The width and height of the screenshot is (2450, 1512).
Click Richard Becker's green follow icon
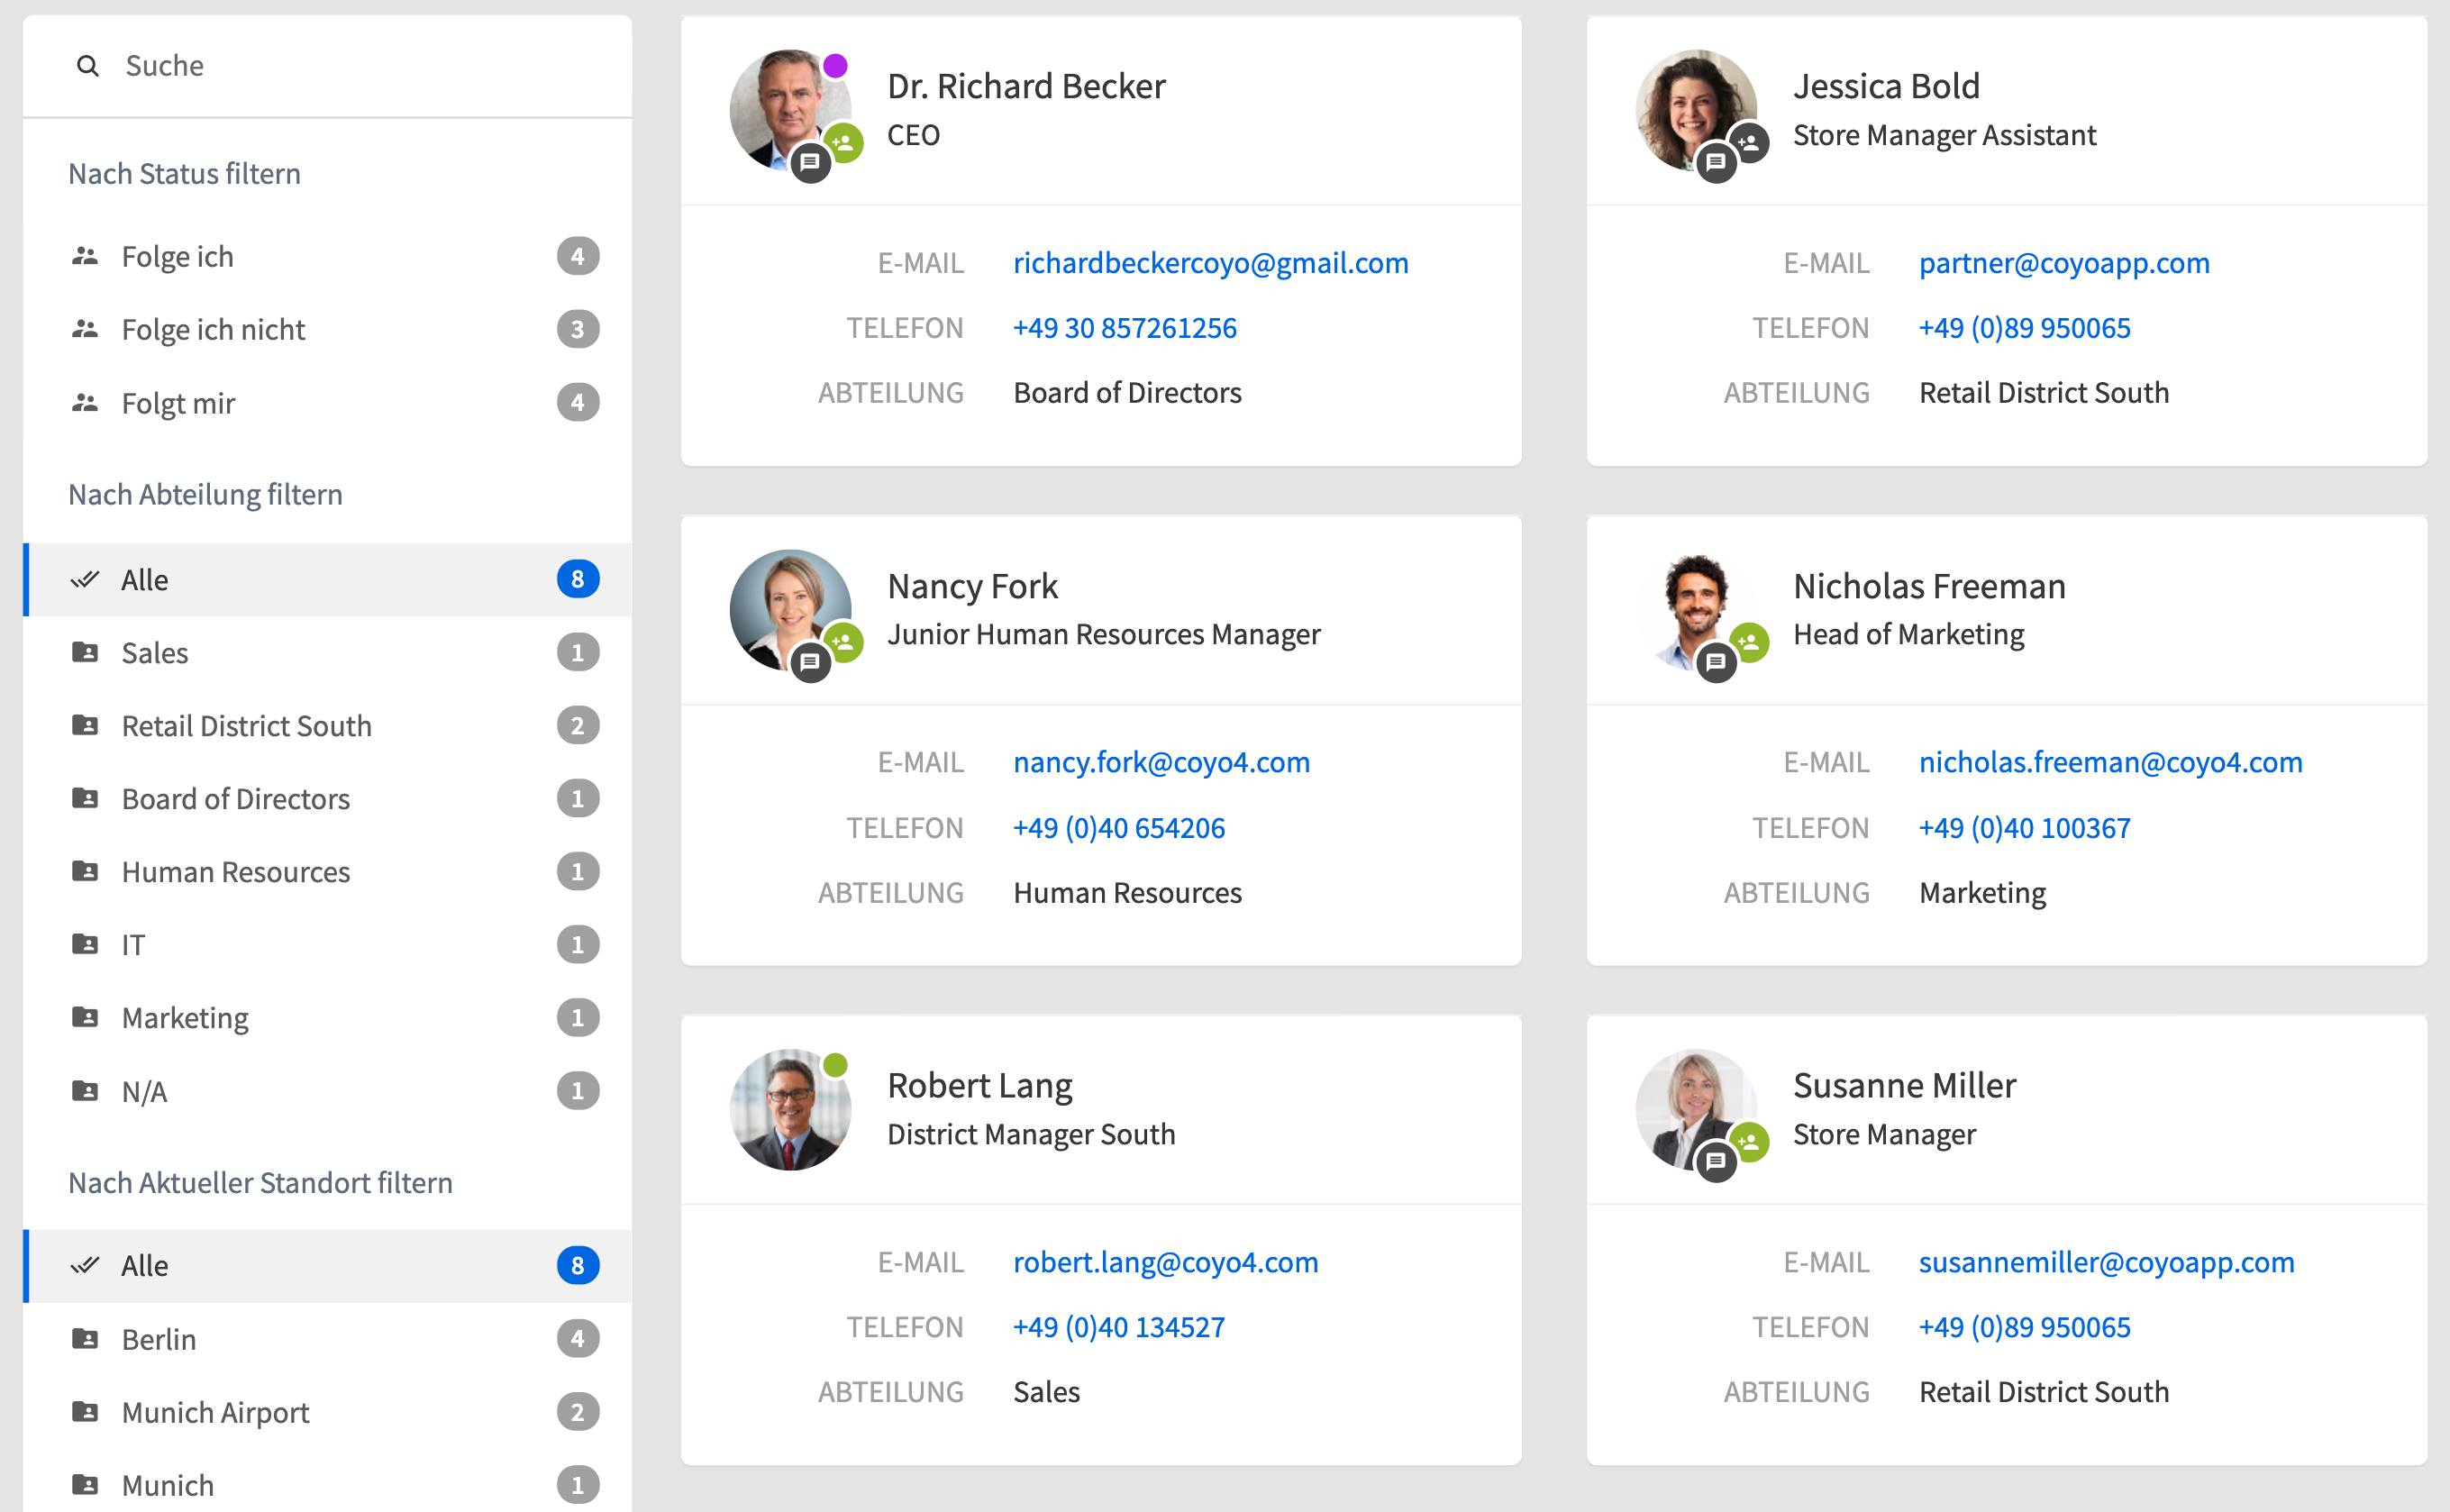tap(844, 143)
